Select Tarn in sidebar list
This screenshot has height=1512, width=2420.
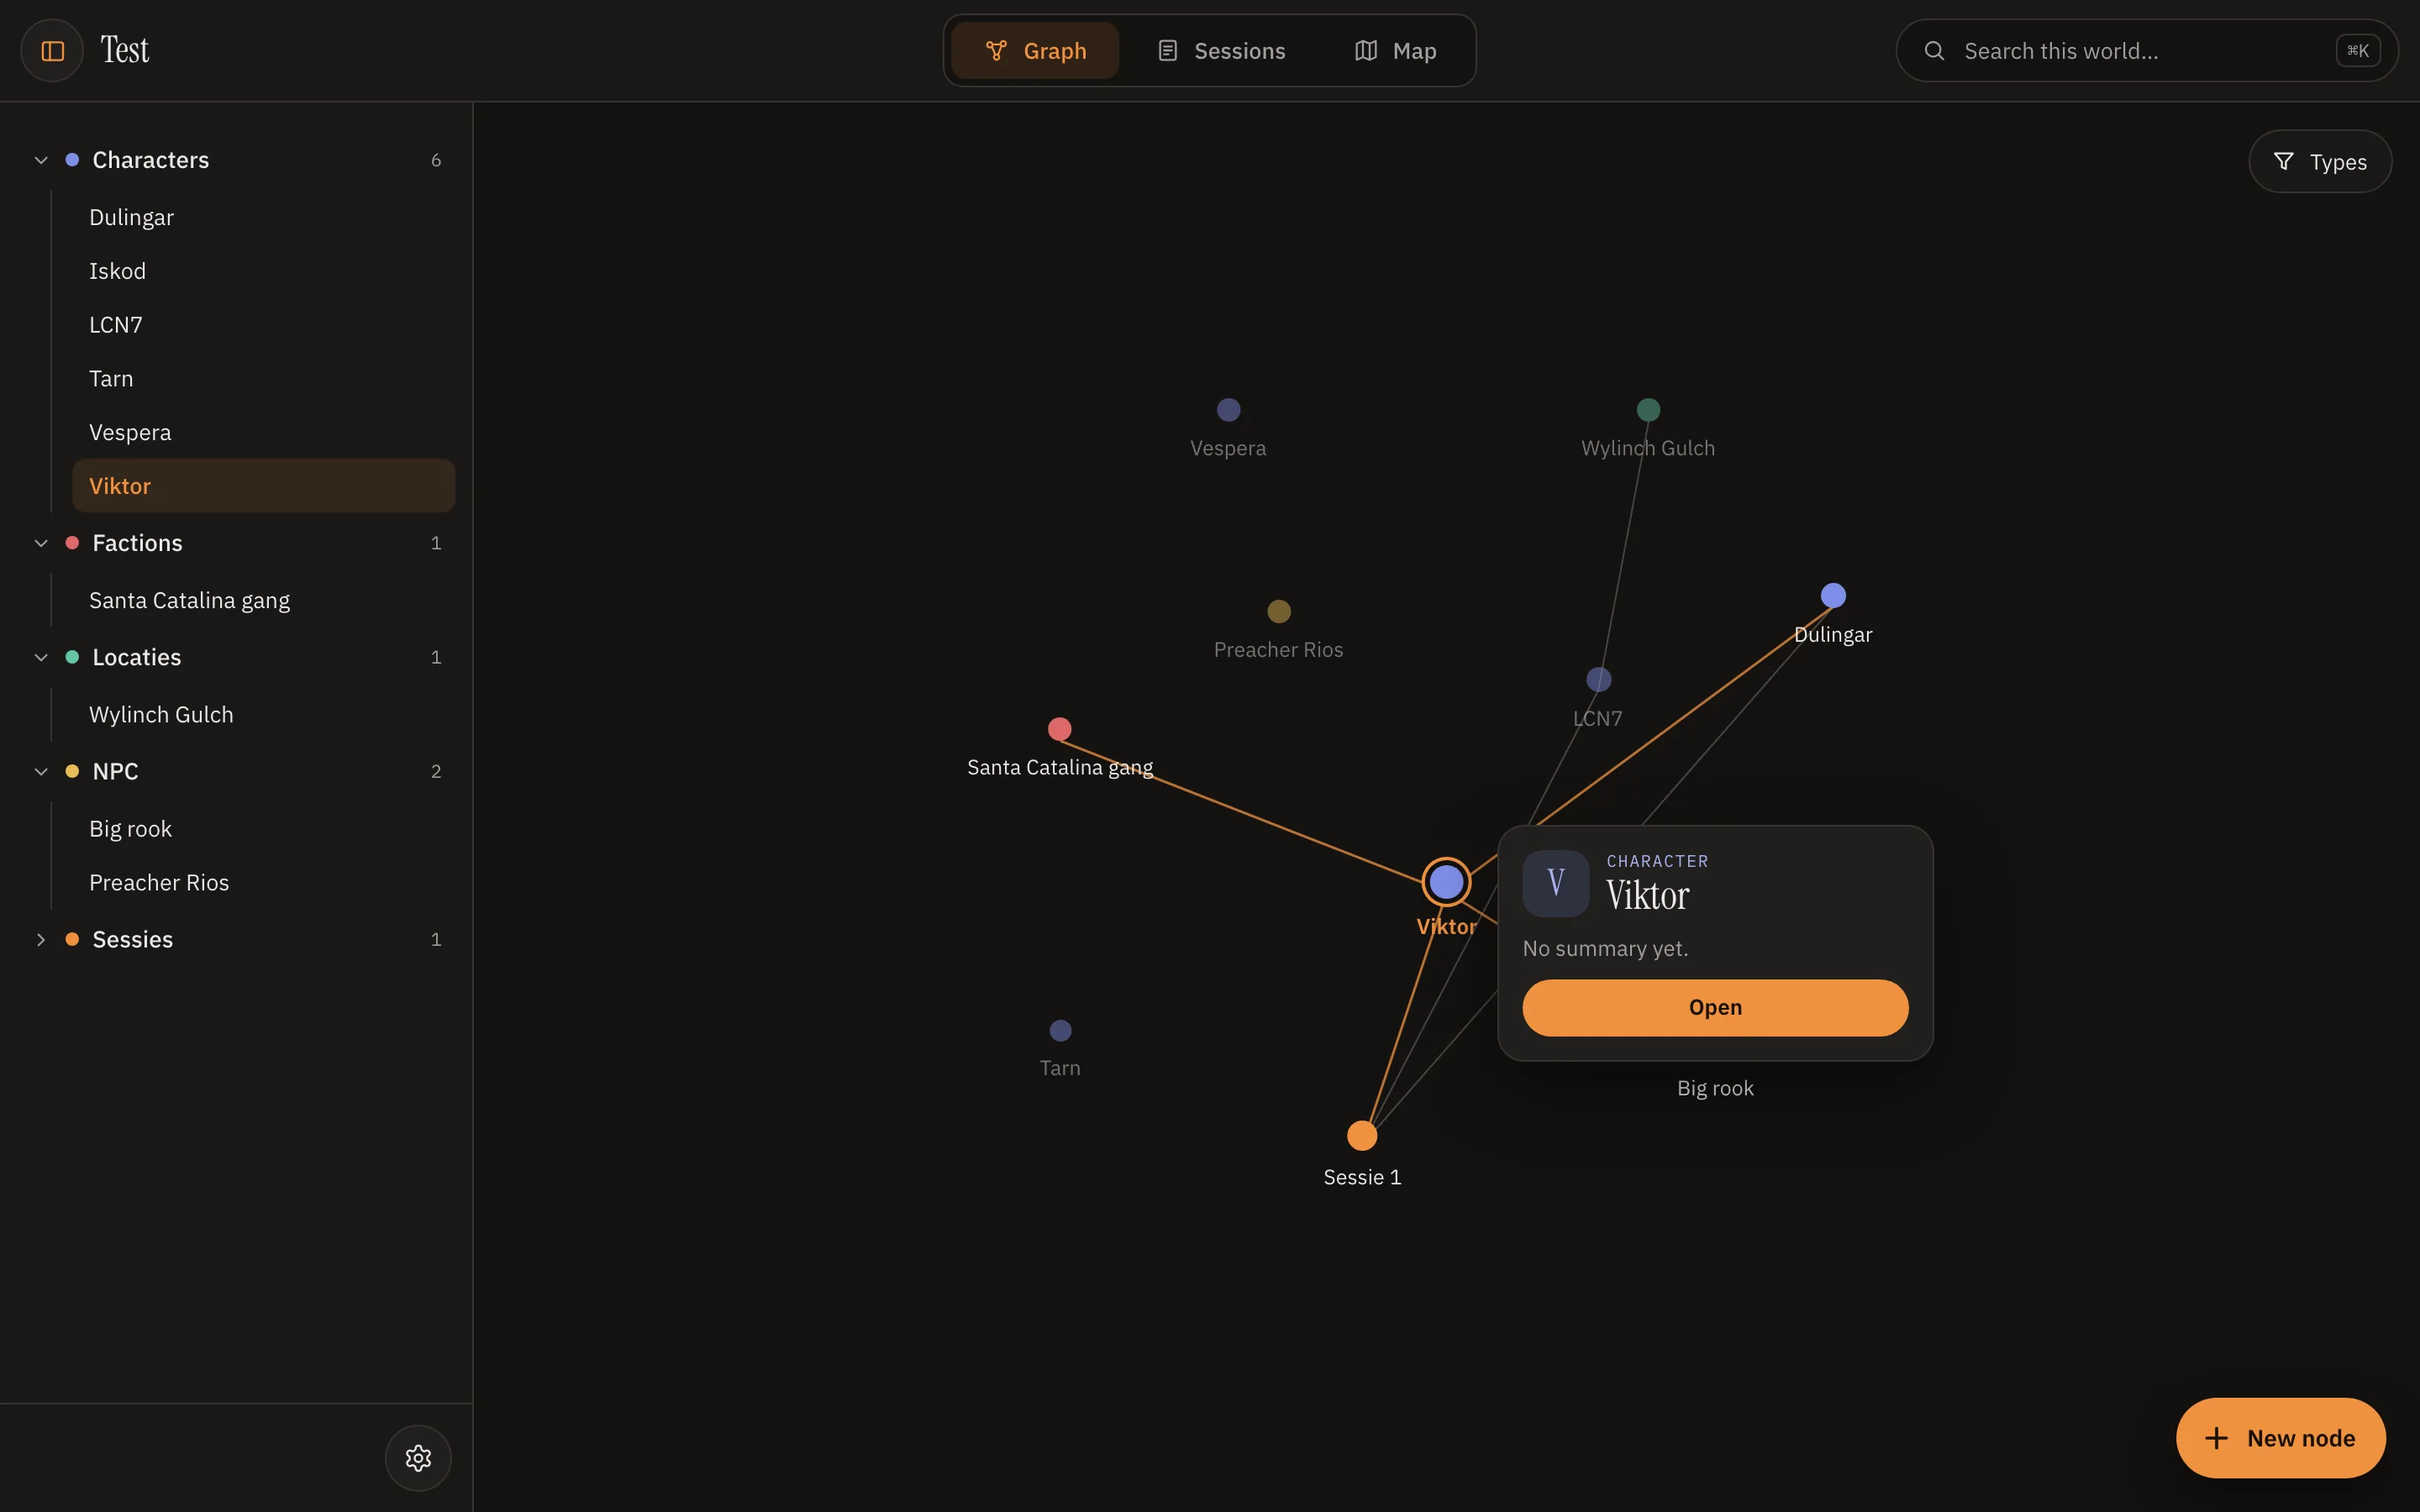263,379
